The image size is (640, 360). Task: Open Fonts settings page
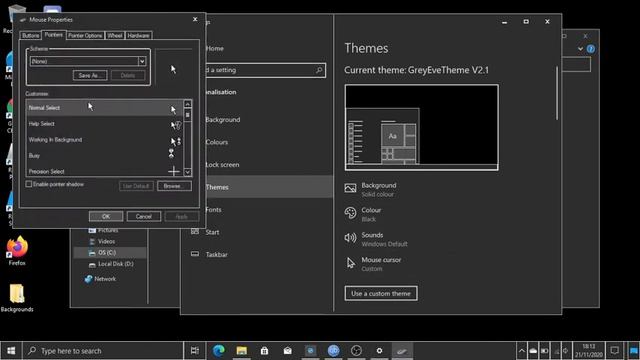pos(213,209)
